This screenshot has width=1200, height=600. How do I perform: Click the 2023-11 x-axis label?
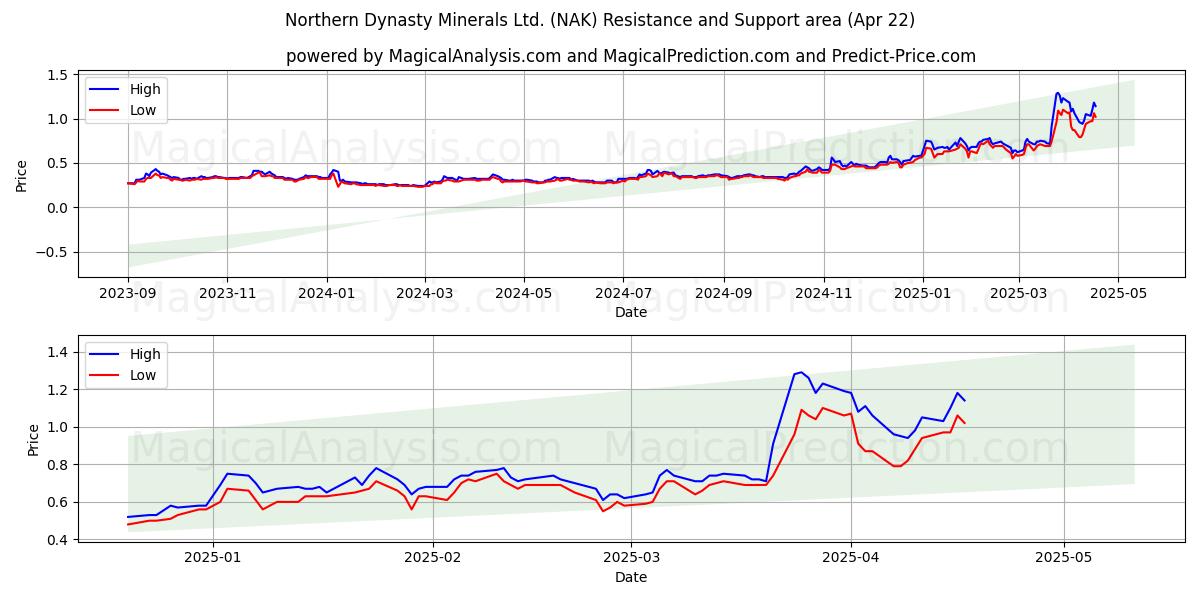point(227,294)
